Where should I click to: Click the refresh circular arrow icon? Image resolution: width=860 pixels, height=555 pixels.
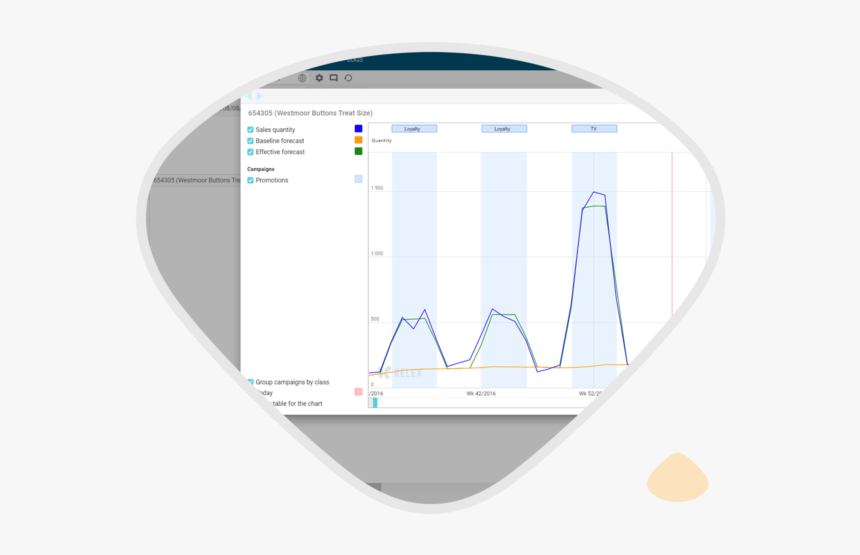coord(348,78)
